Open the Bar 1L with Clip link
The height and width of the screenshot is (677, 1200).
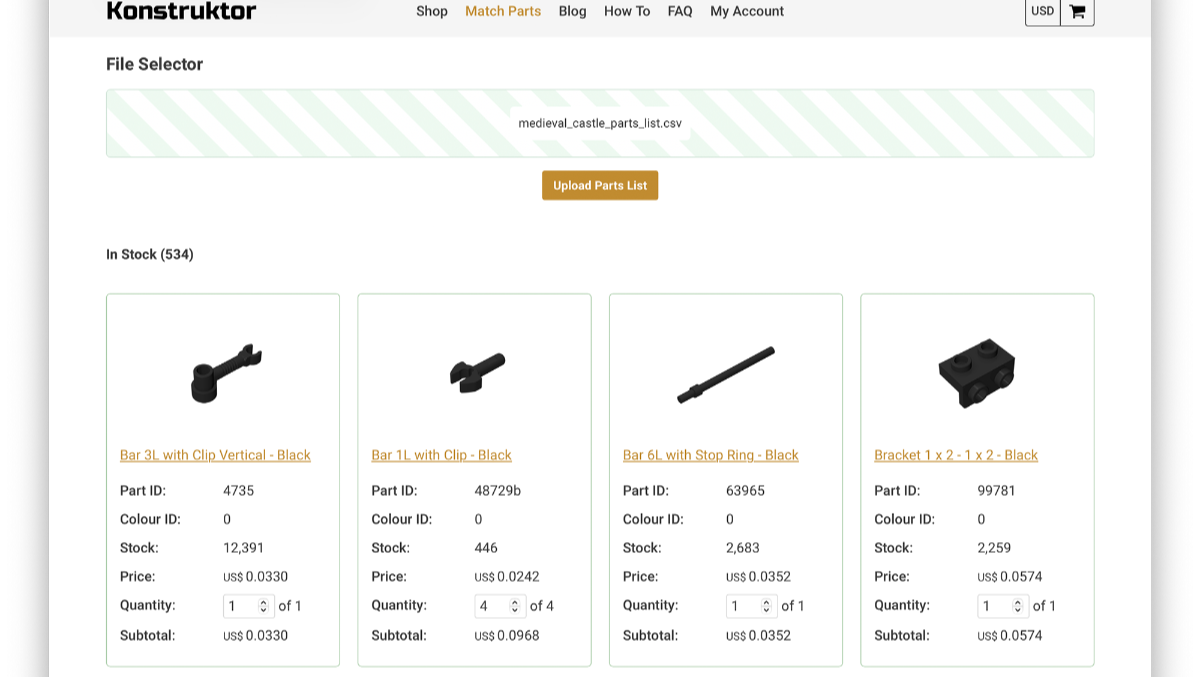[441, 455]
